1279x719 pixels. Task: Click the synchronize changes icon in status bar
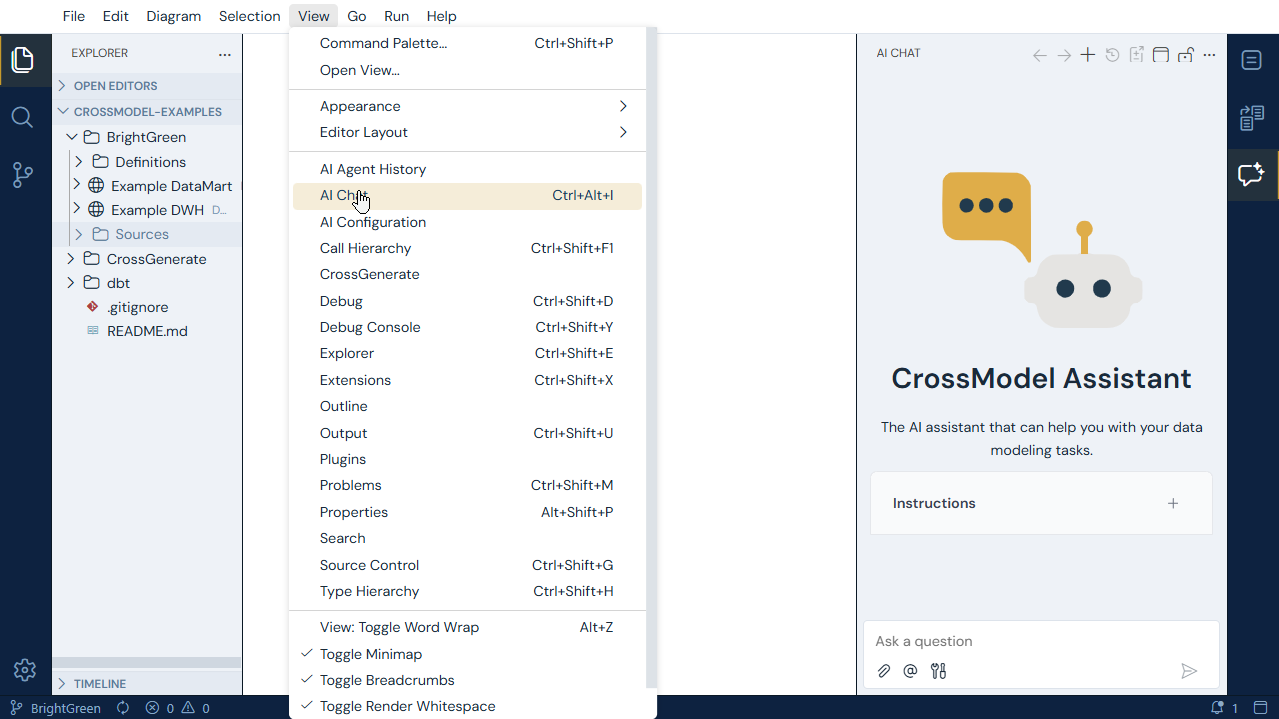coord(123,708)
